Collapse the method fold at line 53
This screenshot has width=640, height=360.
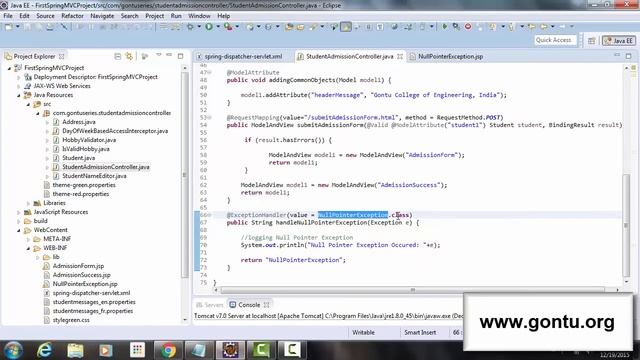210,118
